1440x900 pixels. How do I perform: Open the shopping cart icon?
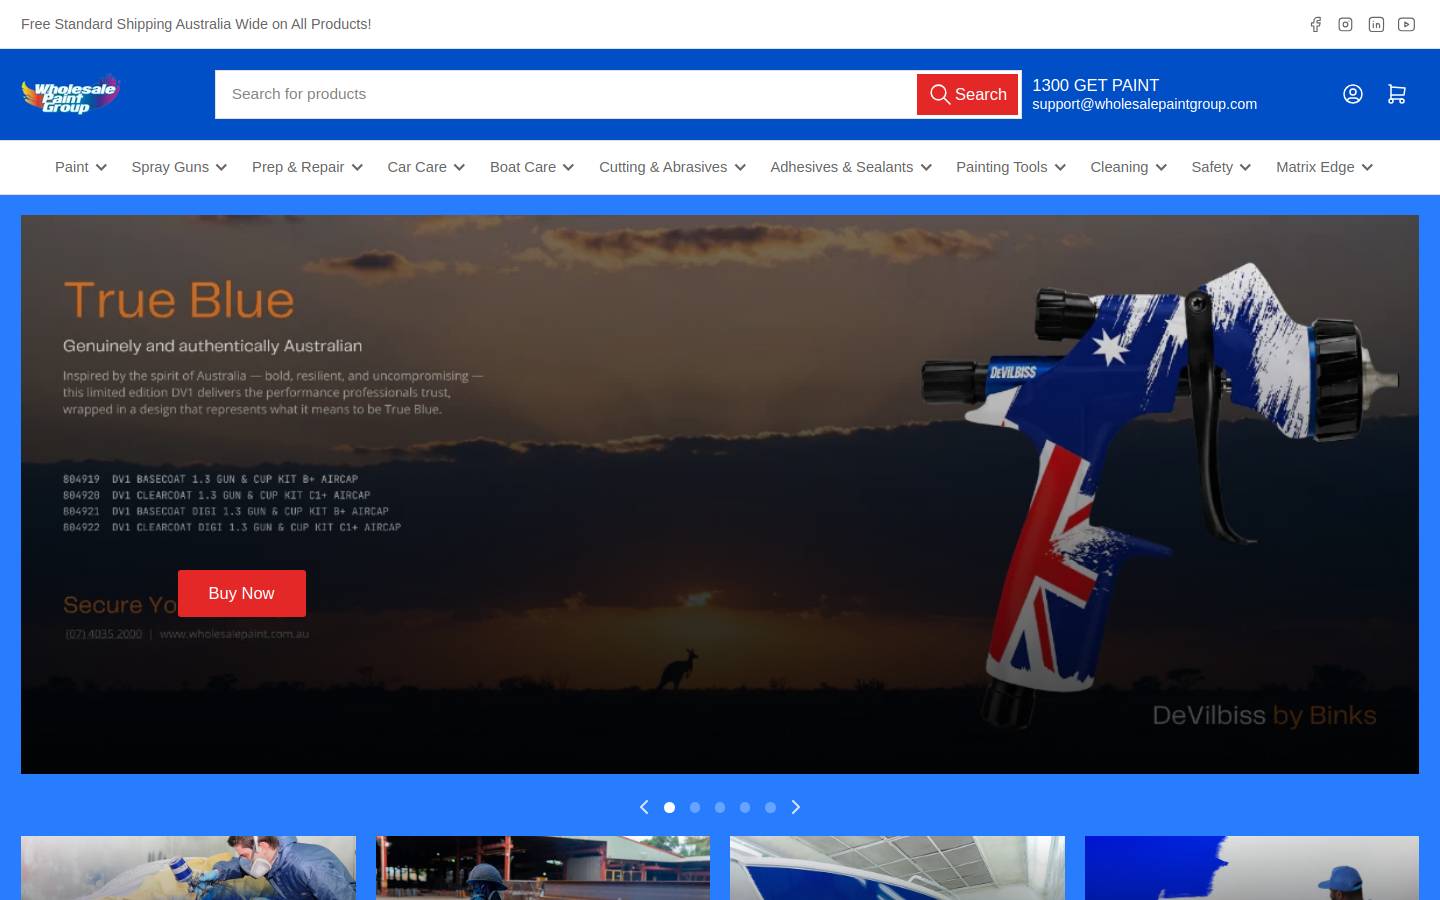tap(1397, 94)
